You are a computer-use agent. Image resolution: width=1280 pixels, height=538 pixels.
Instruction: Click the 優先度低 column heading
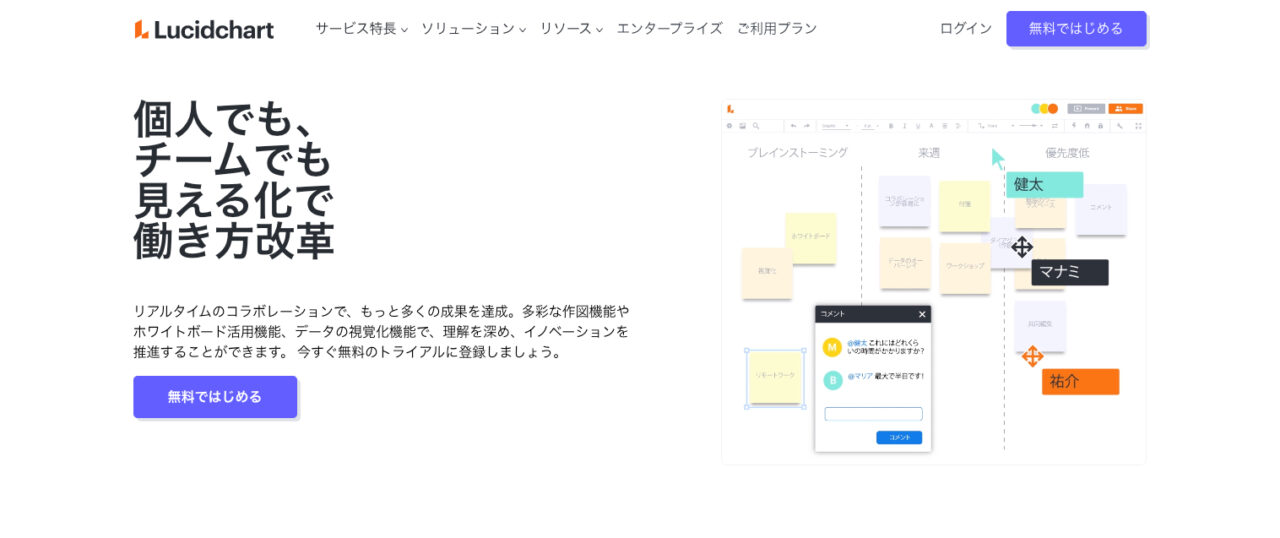coord(1067,153)
